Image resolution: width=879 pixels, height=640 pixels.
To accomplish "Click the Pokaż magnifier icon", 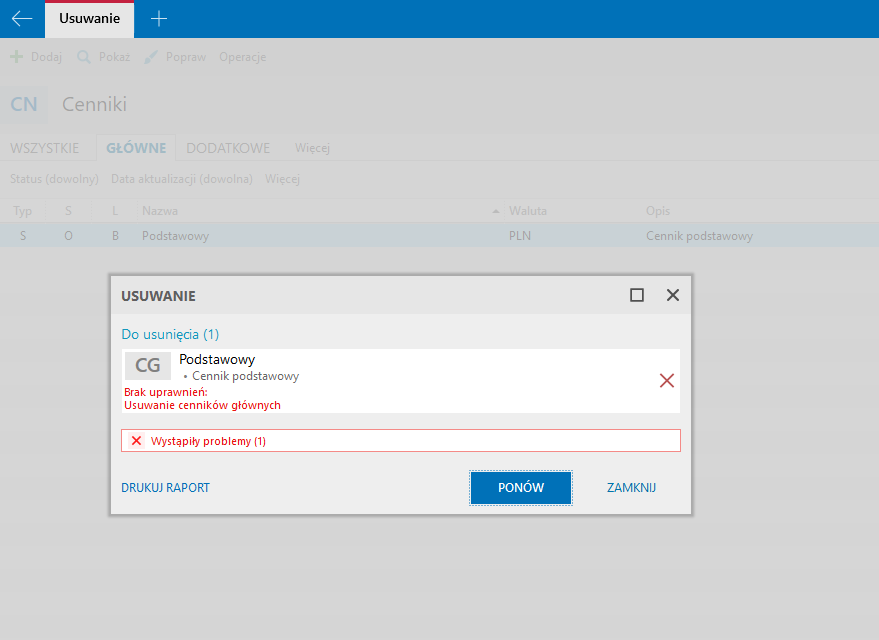I will (x=84, y=57).
